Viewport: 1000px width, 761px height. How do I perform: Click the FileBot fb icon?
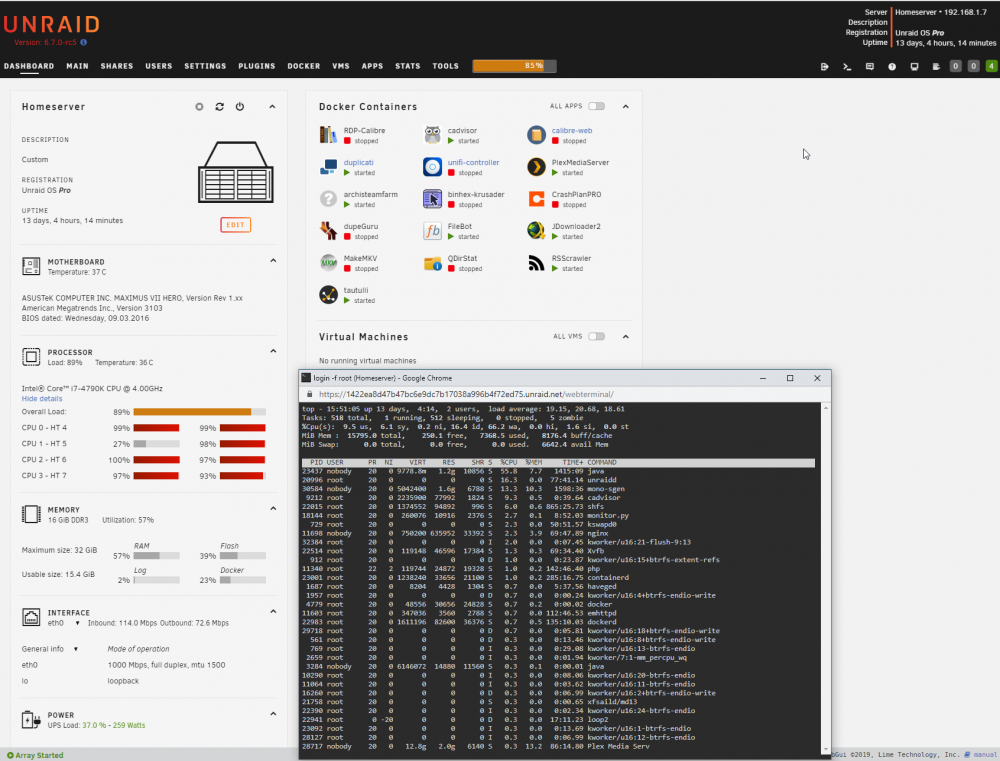(432, 230)
